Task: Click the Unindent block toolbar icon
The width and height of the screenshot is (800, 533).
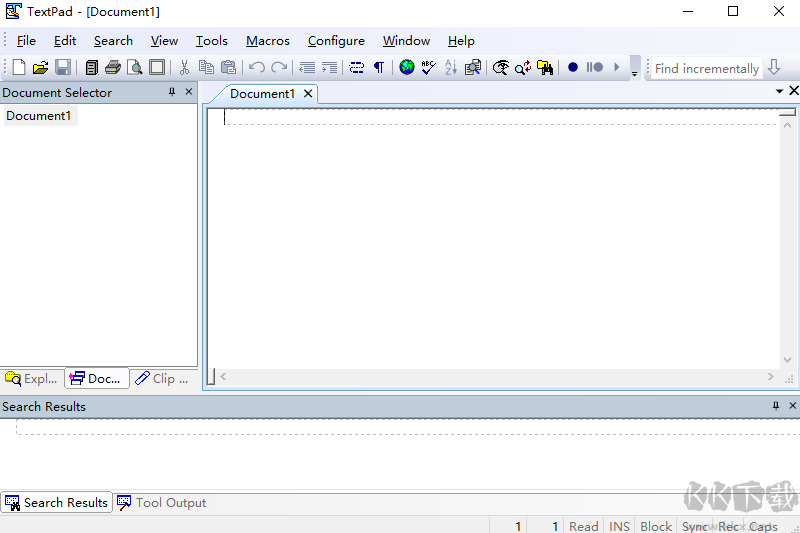Action: click(307, 67)
